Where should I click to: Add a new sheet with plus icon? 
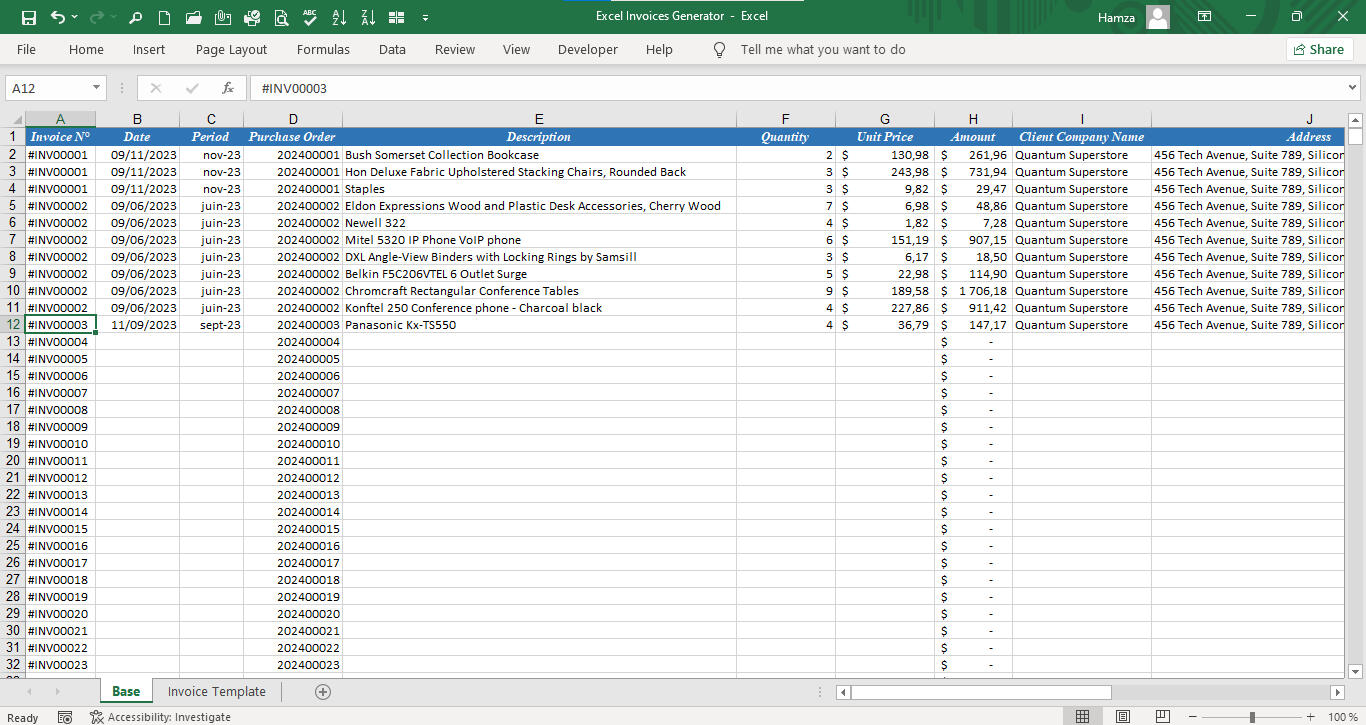coord(322,691)
